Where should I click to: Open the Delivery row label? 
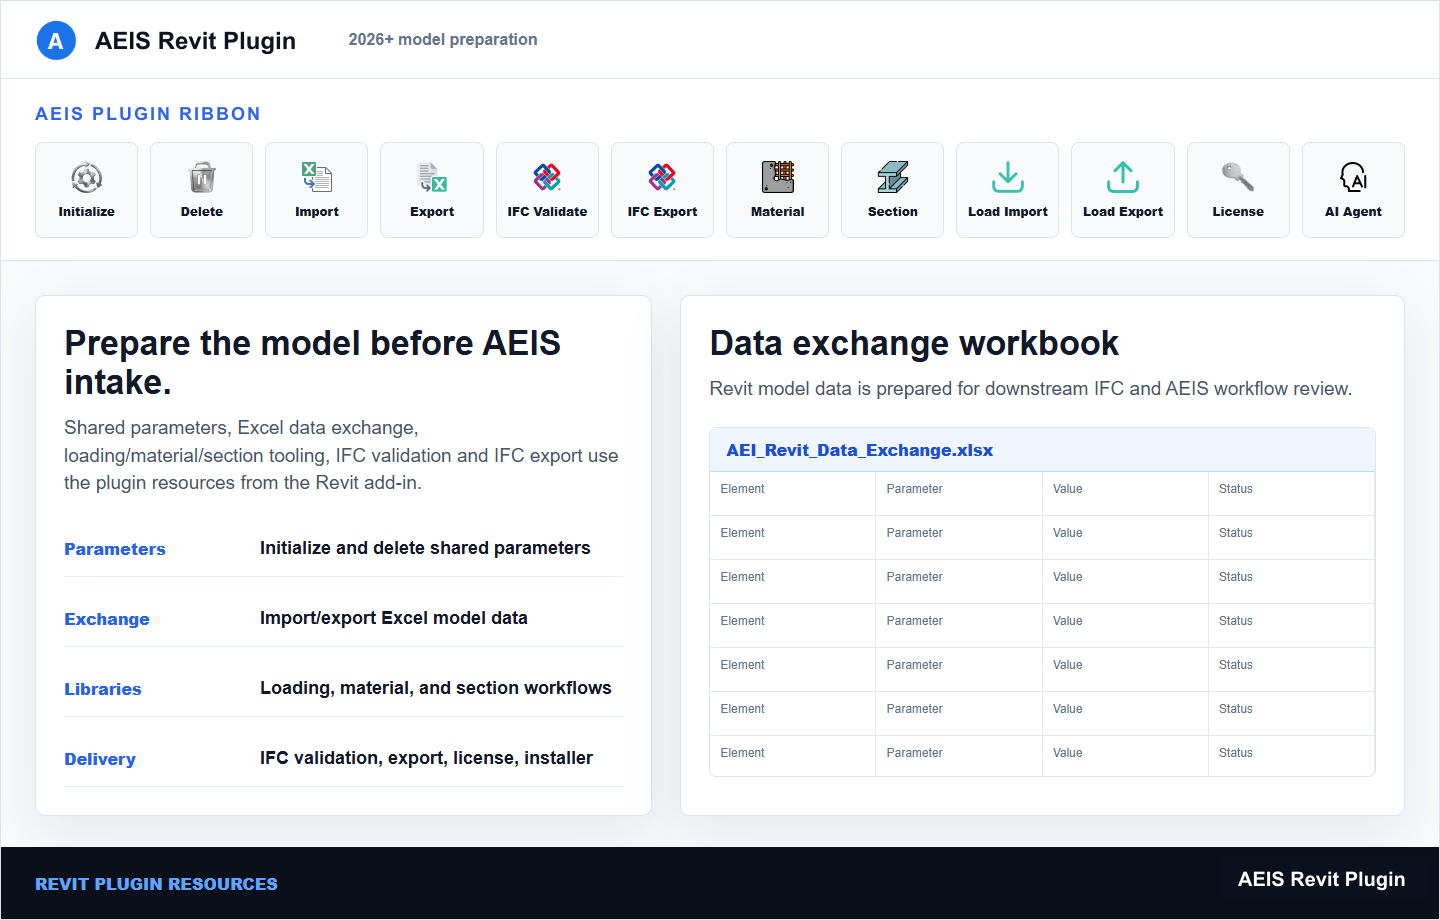click(100, 759)
